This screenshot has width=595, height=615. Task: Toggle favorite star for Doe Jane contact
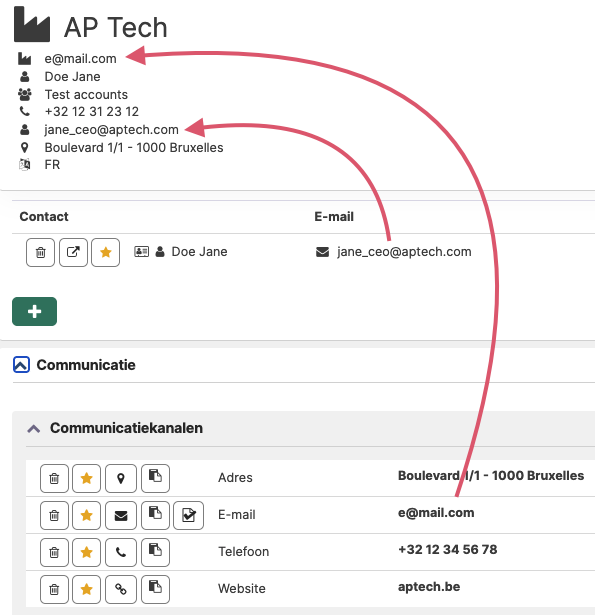tap(106, 253)
